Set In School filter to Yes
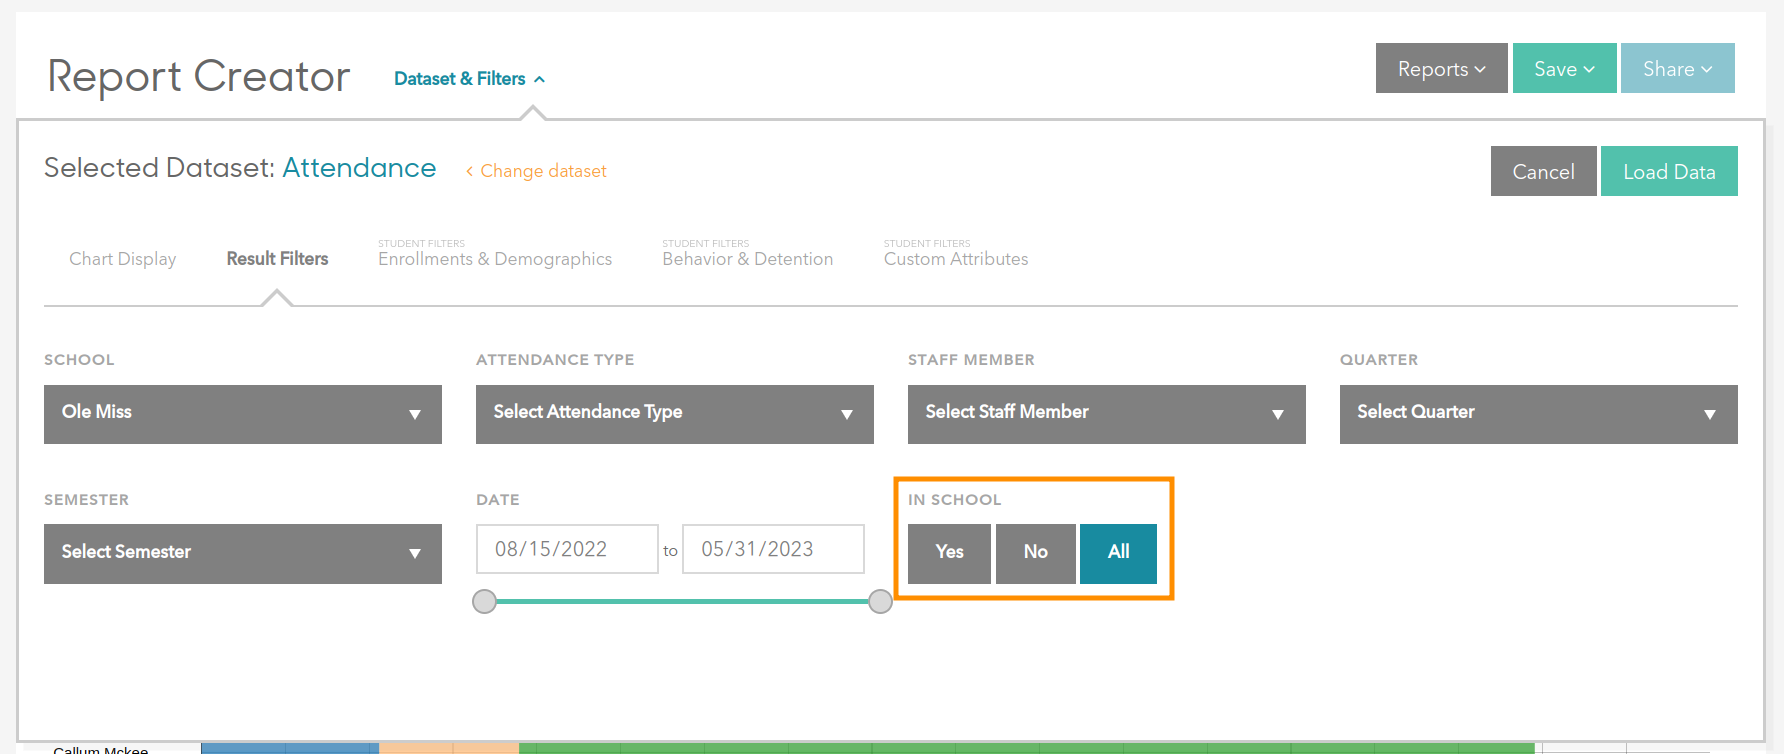This screenshot has height=754, width=1784. point(949,553)
